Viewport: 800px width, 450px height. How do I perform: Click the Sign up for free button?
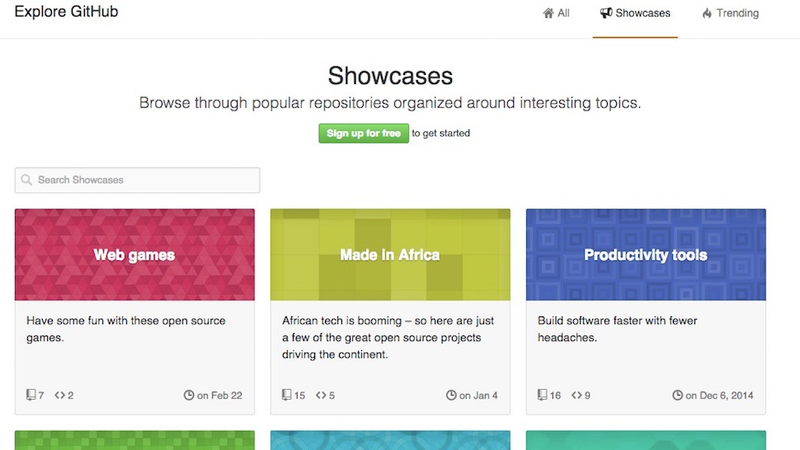364,133
